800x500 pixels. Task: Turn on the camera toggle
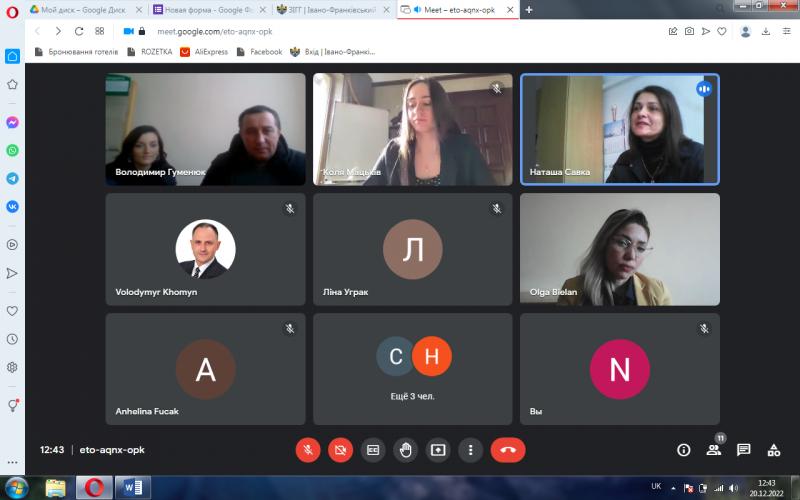pos(340,450)
